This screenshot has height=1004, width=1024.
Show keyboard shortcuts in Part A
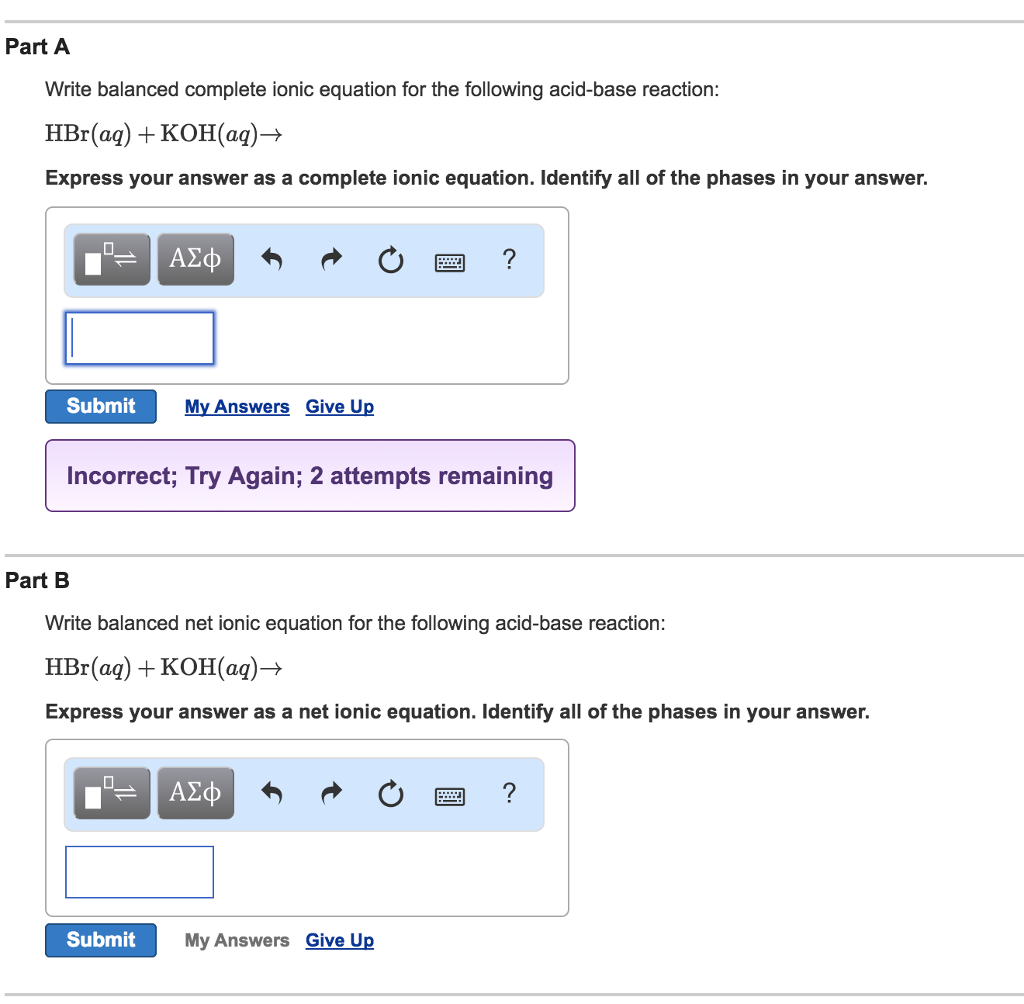[x=450, y=262]
